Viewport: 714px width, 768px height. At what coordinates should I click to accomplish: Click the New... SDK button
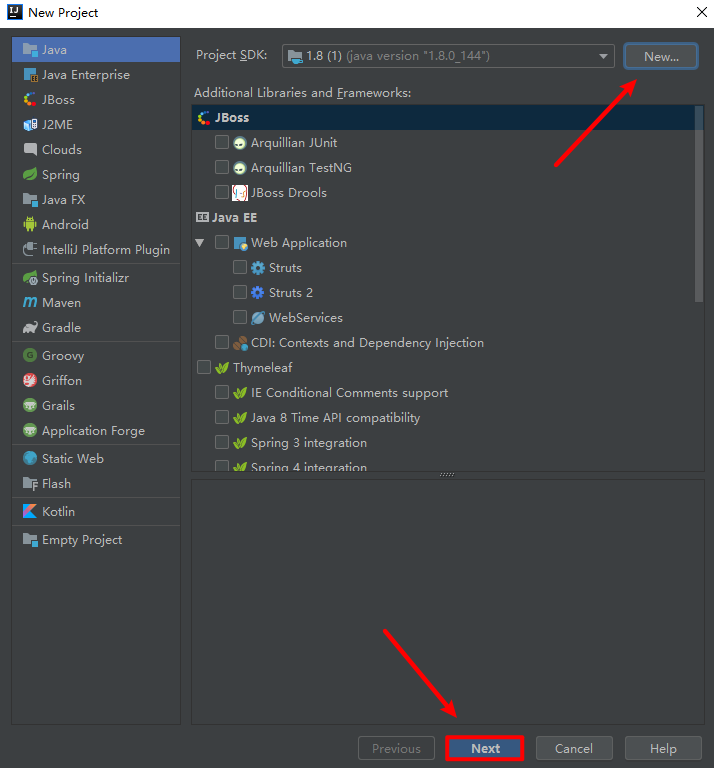click(x=661, y=56)
